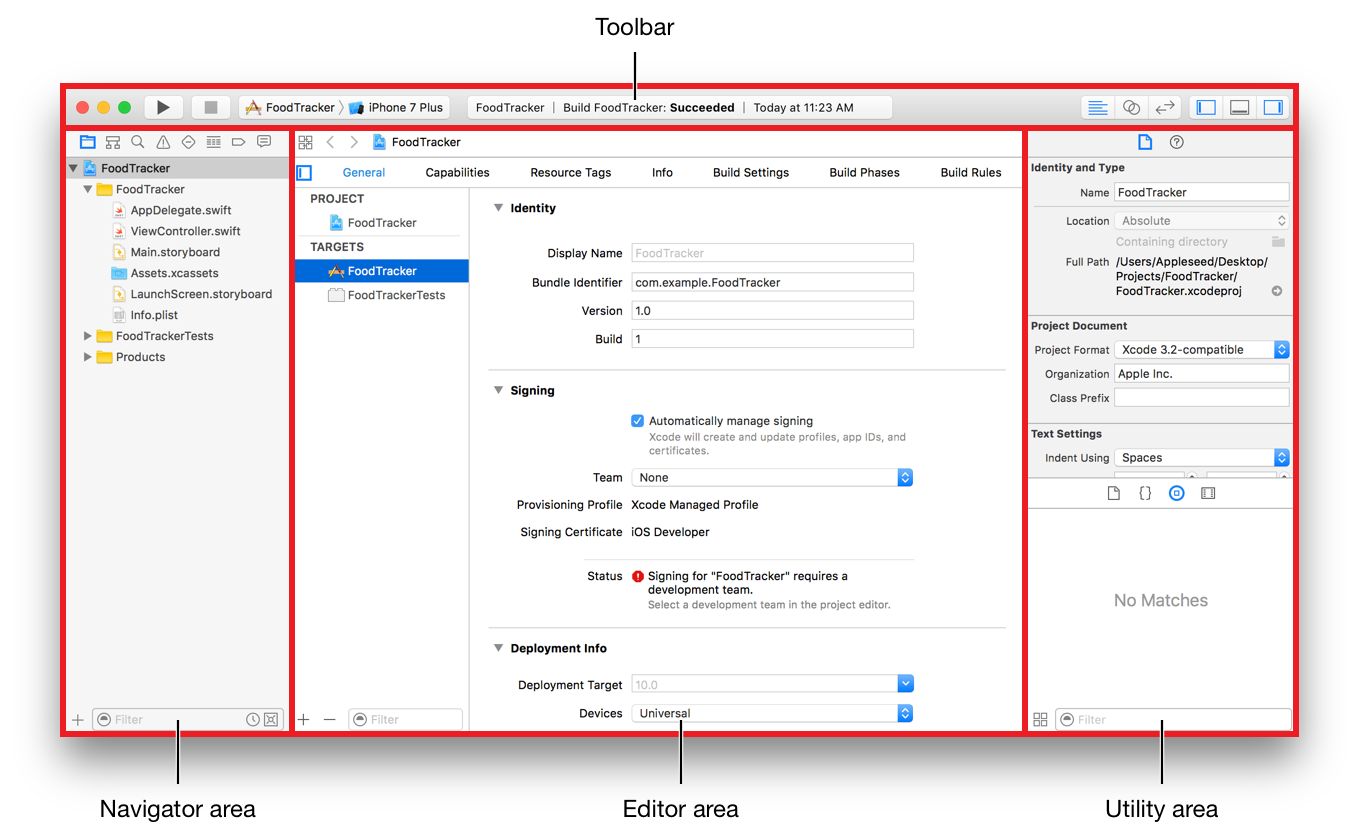Show only source-controlled files
This screenshot has height=836, width=1360.
tap(271, 719)
